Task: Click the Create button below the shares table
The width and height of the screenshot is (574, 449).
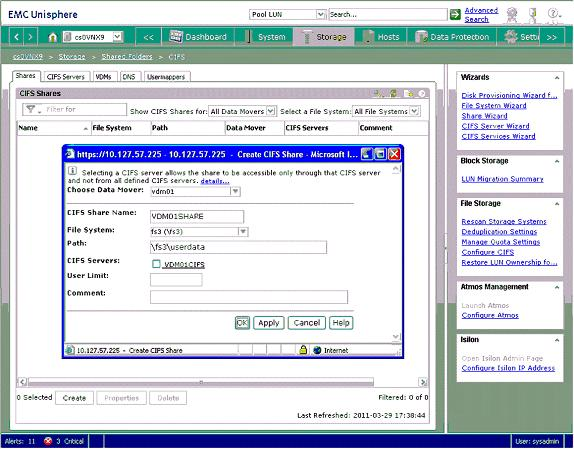Action: coord(74,398)
